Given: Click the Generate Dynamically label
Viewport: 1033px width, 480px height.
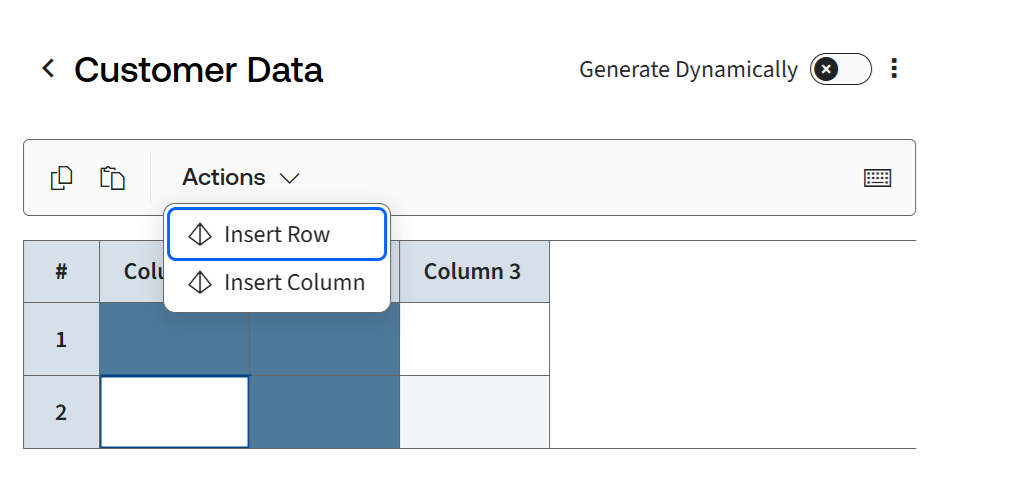Looking at the screenshot, I should click(688, 69).
